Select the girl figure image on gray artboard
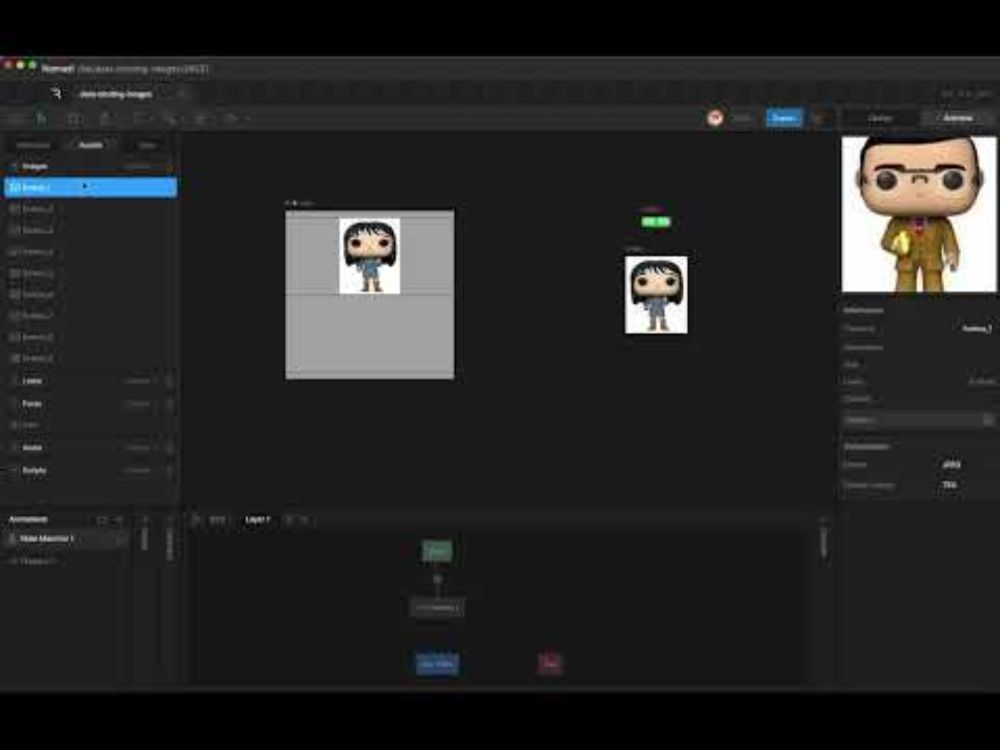Screen dimensions: 1000x750 click(370, 256)
